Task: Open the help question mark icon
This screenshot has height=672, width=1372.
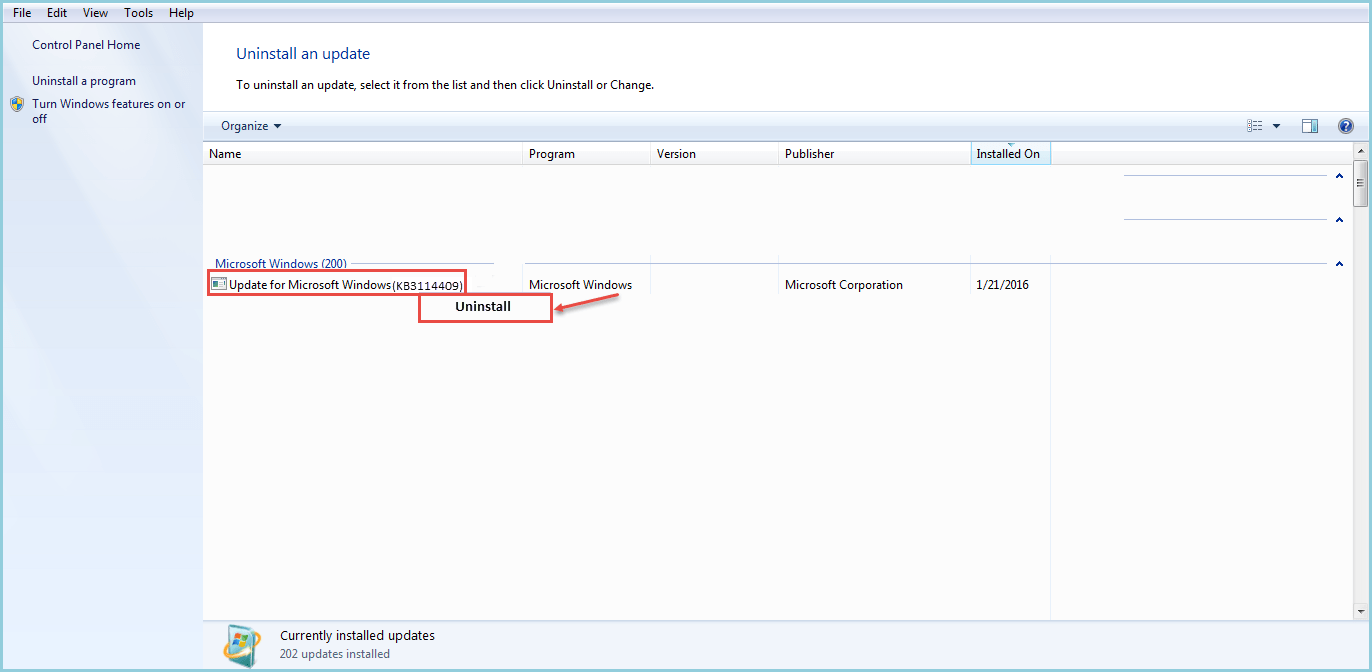Action: point(1345,126)
